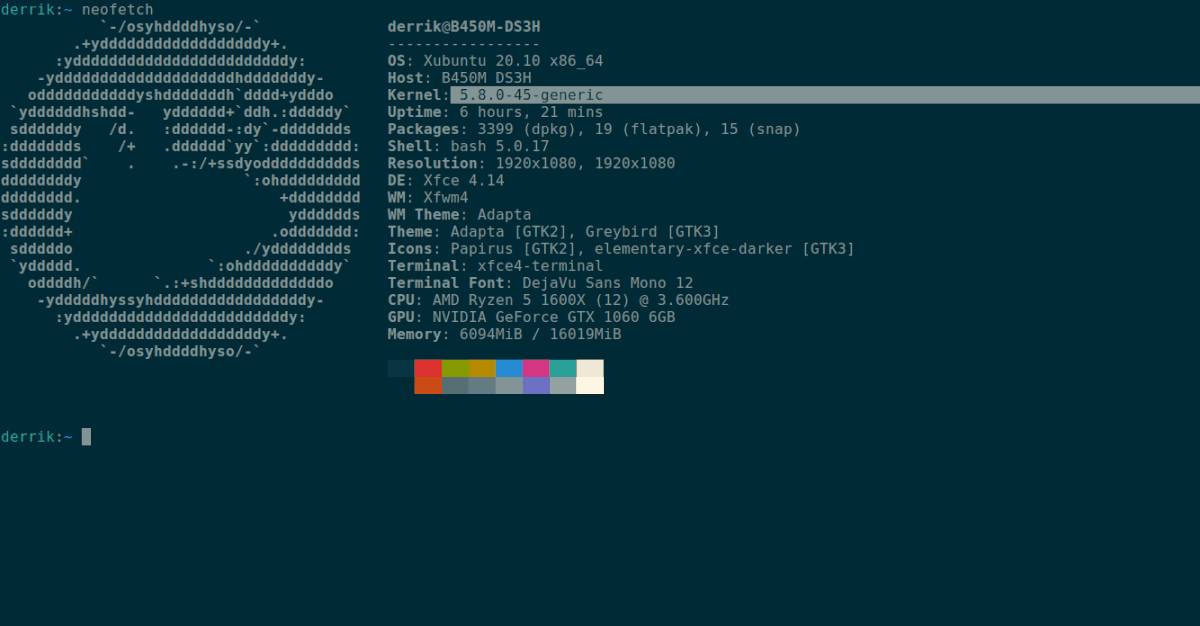Click the cream swatch at the palette's right end

click(590, 368)
